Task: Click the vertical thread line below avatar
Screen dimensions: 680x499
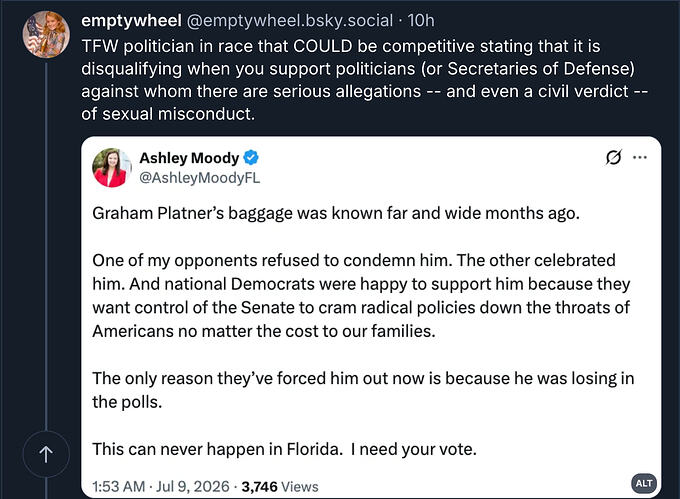Action: coord(46,245)
